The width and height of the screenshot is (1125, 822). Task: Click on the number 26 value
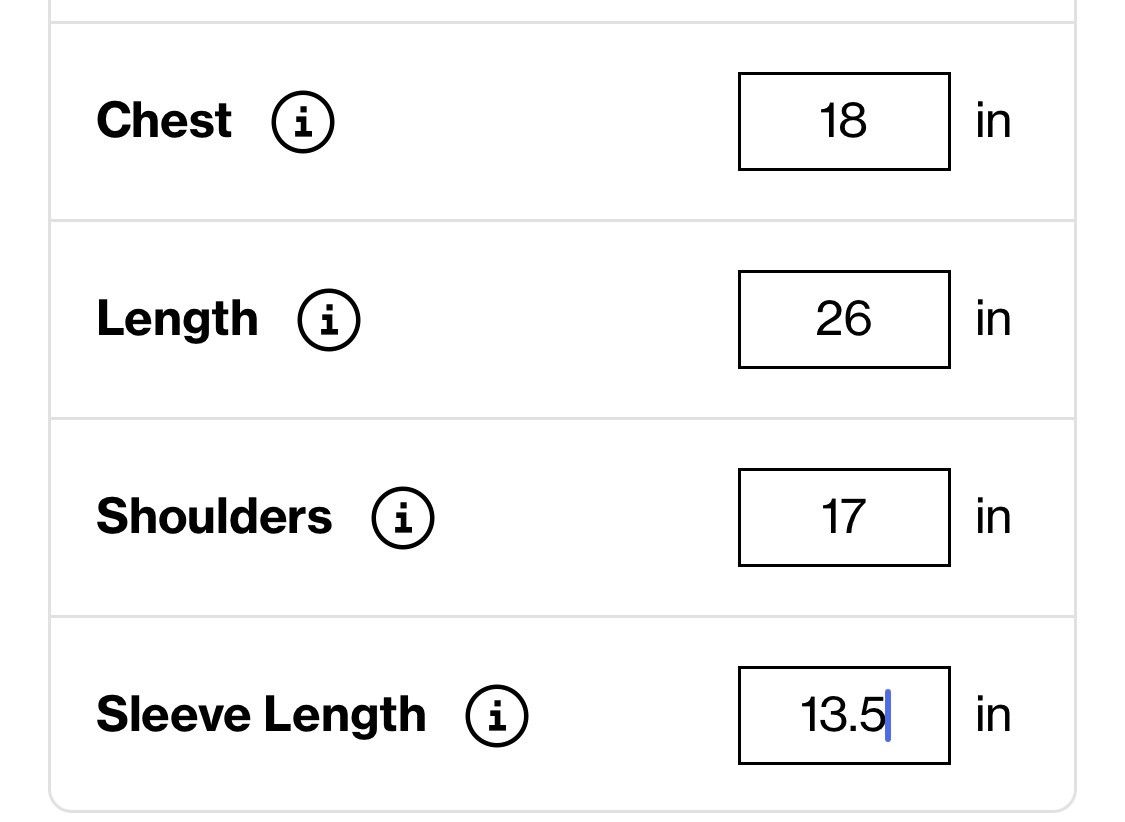(844, 319)
